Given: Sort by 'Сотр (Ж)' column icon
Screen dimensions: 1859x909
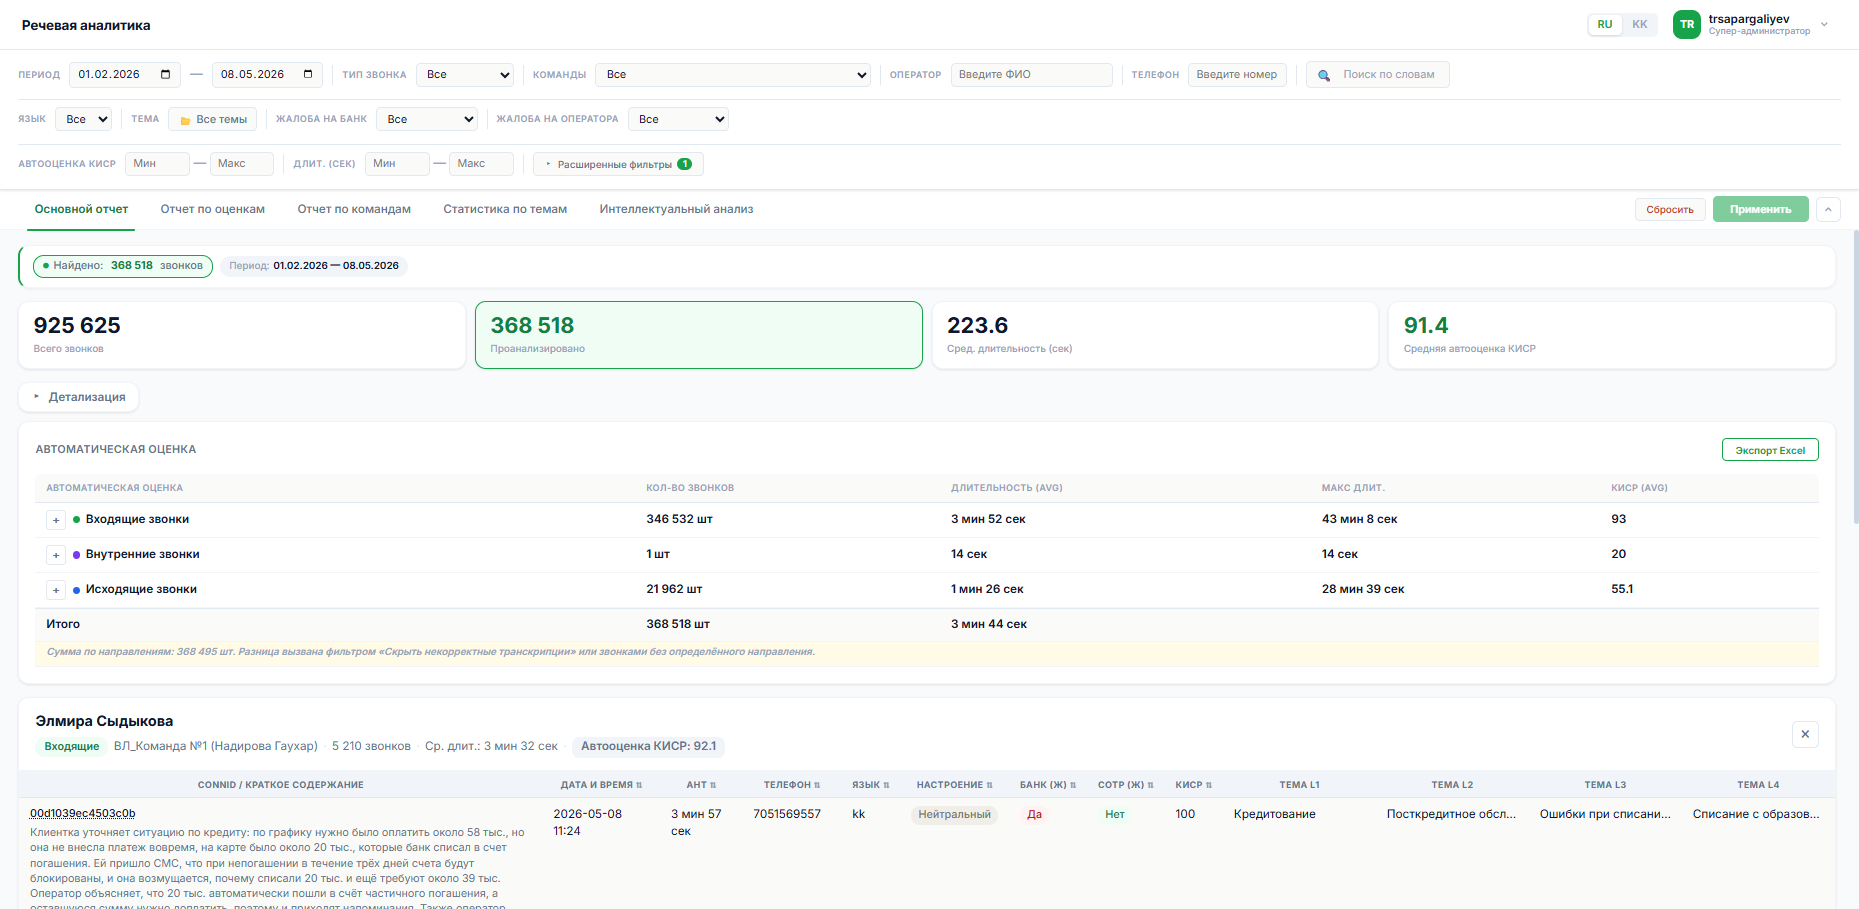Looking at the screenshot, I should pos(1150,785).
